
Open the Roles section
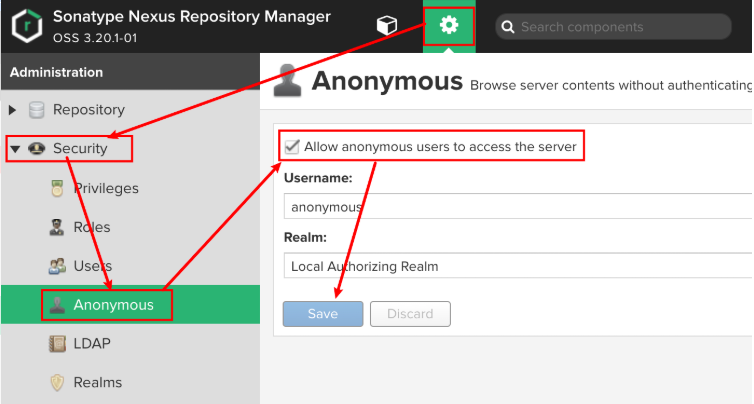click(92, 227)
